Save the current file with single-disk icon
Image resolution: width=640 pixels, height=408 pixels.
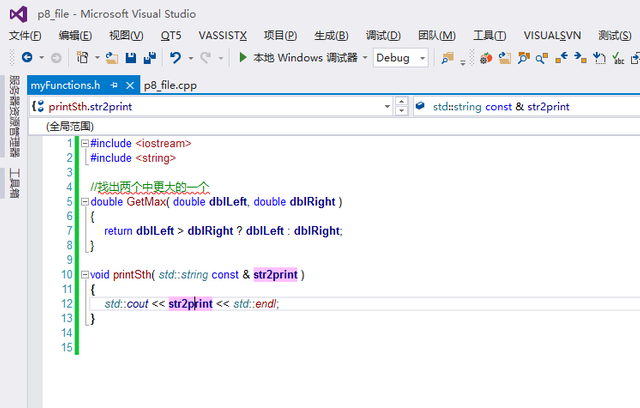(x=131, y=58)
